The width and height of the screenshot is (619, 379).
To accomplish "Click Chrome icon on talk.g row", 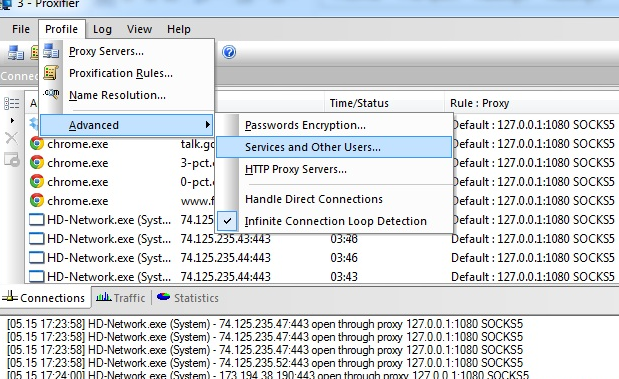I will coord(37,144).
